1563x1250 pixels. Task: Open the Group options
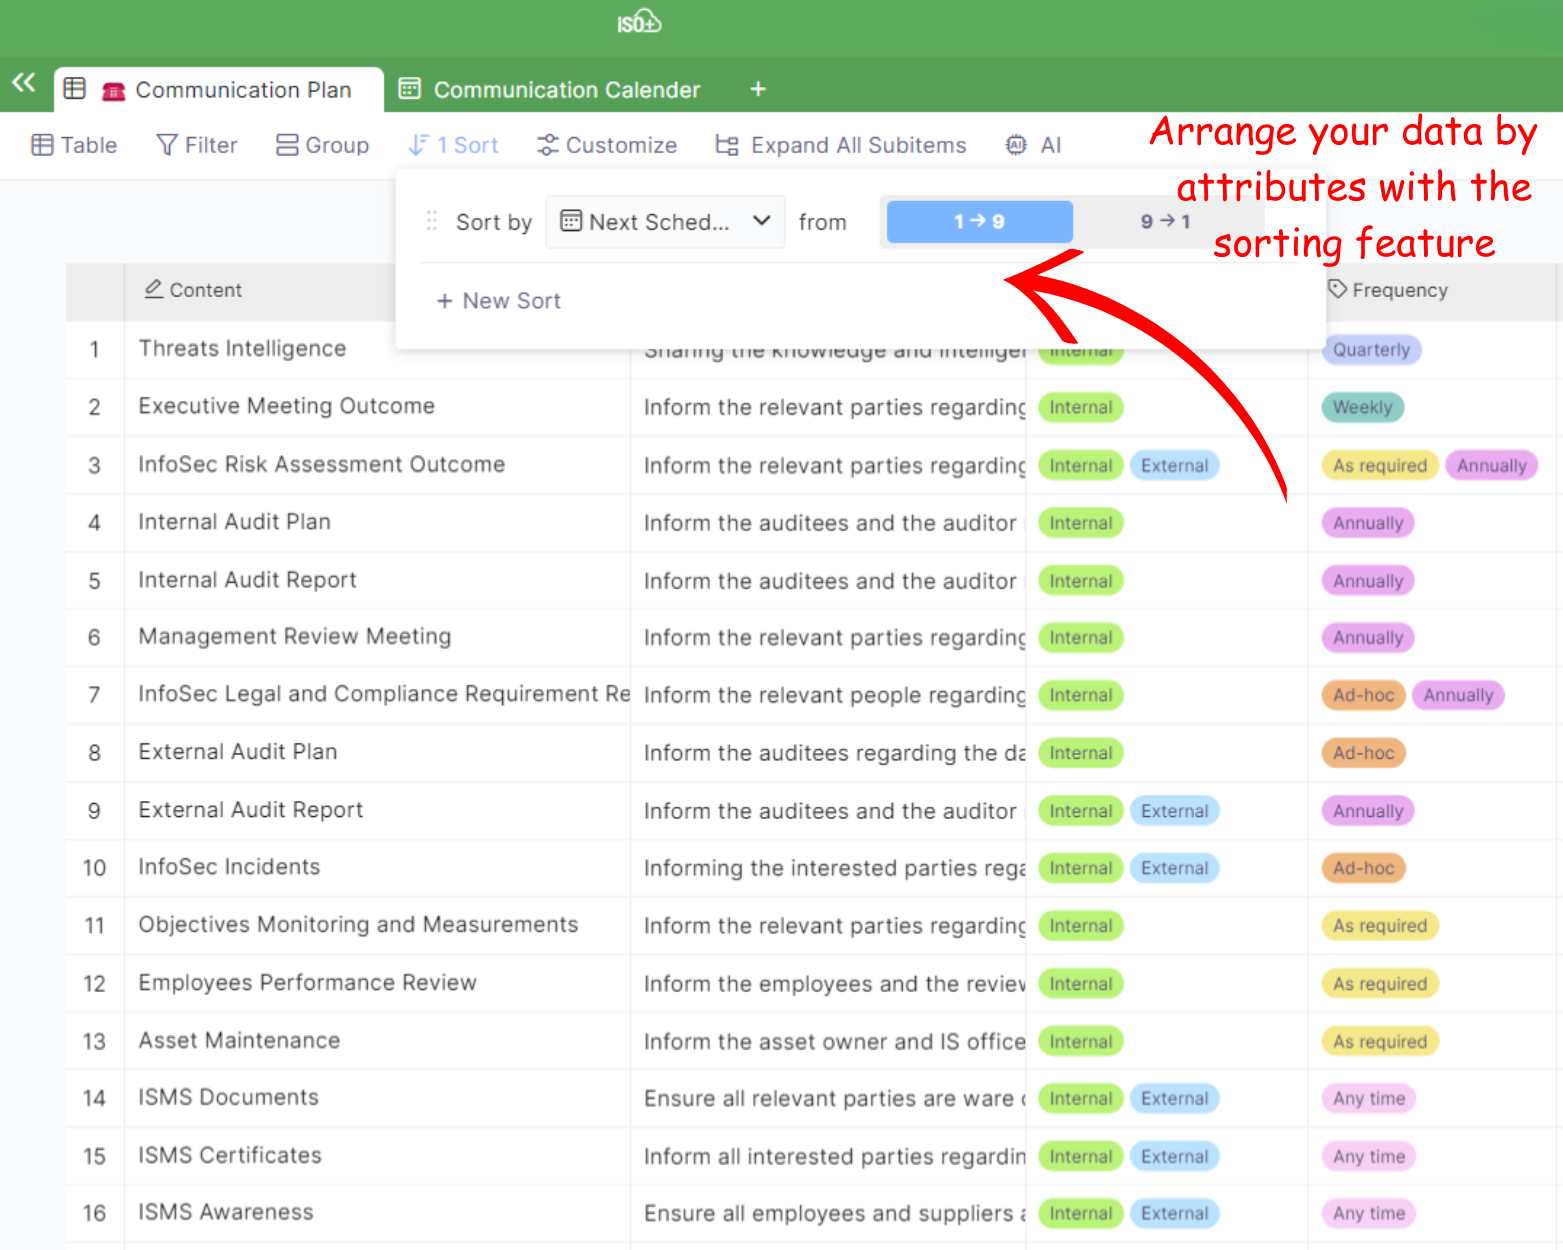(322, 145)
